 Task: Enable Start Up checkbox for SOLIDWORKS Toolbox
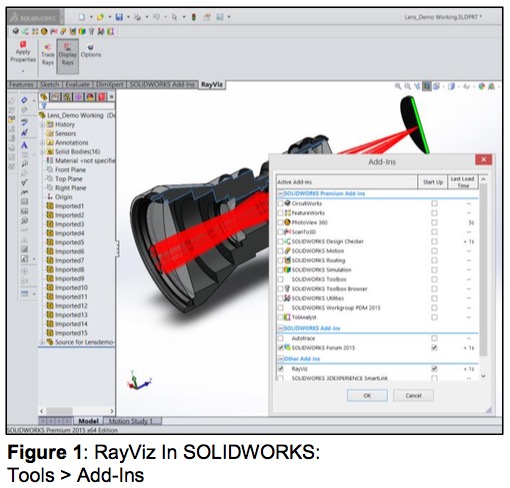[434, 279]
